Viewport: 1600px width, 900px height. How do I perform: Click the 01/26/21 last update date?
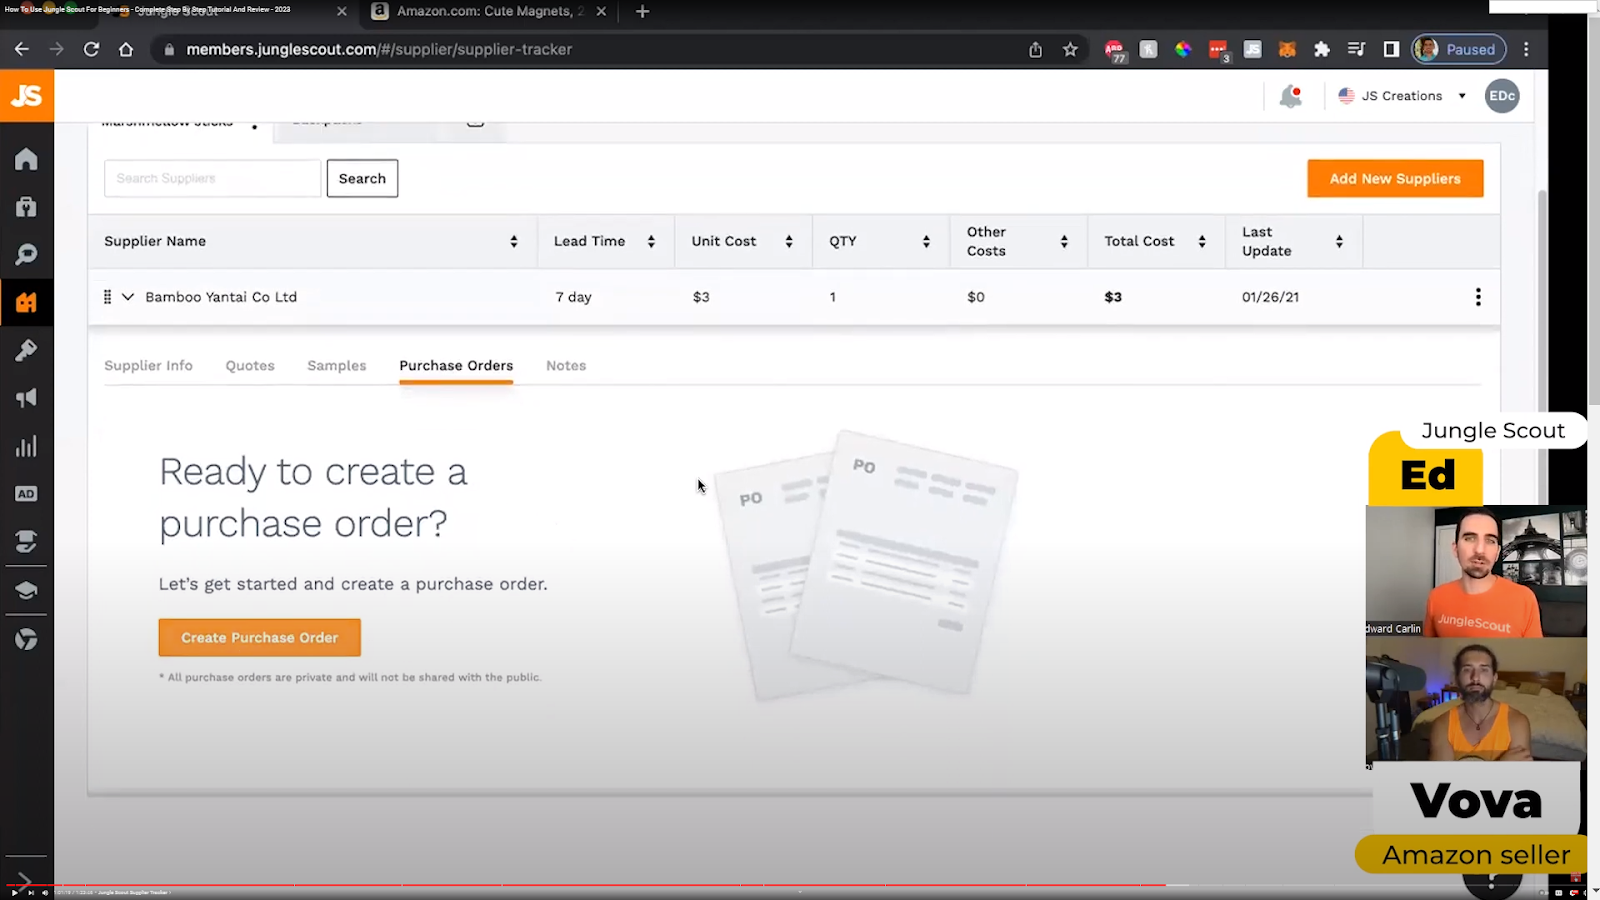tap(1270, 297)
